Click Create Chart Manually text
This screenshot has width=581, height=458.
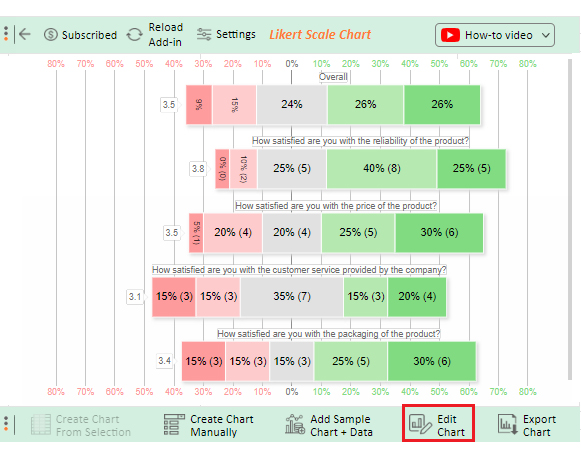click(222, 425)
